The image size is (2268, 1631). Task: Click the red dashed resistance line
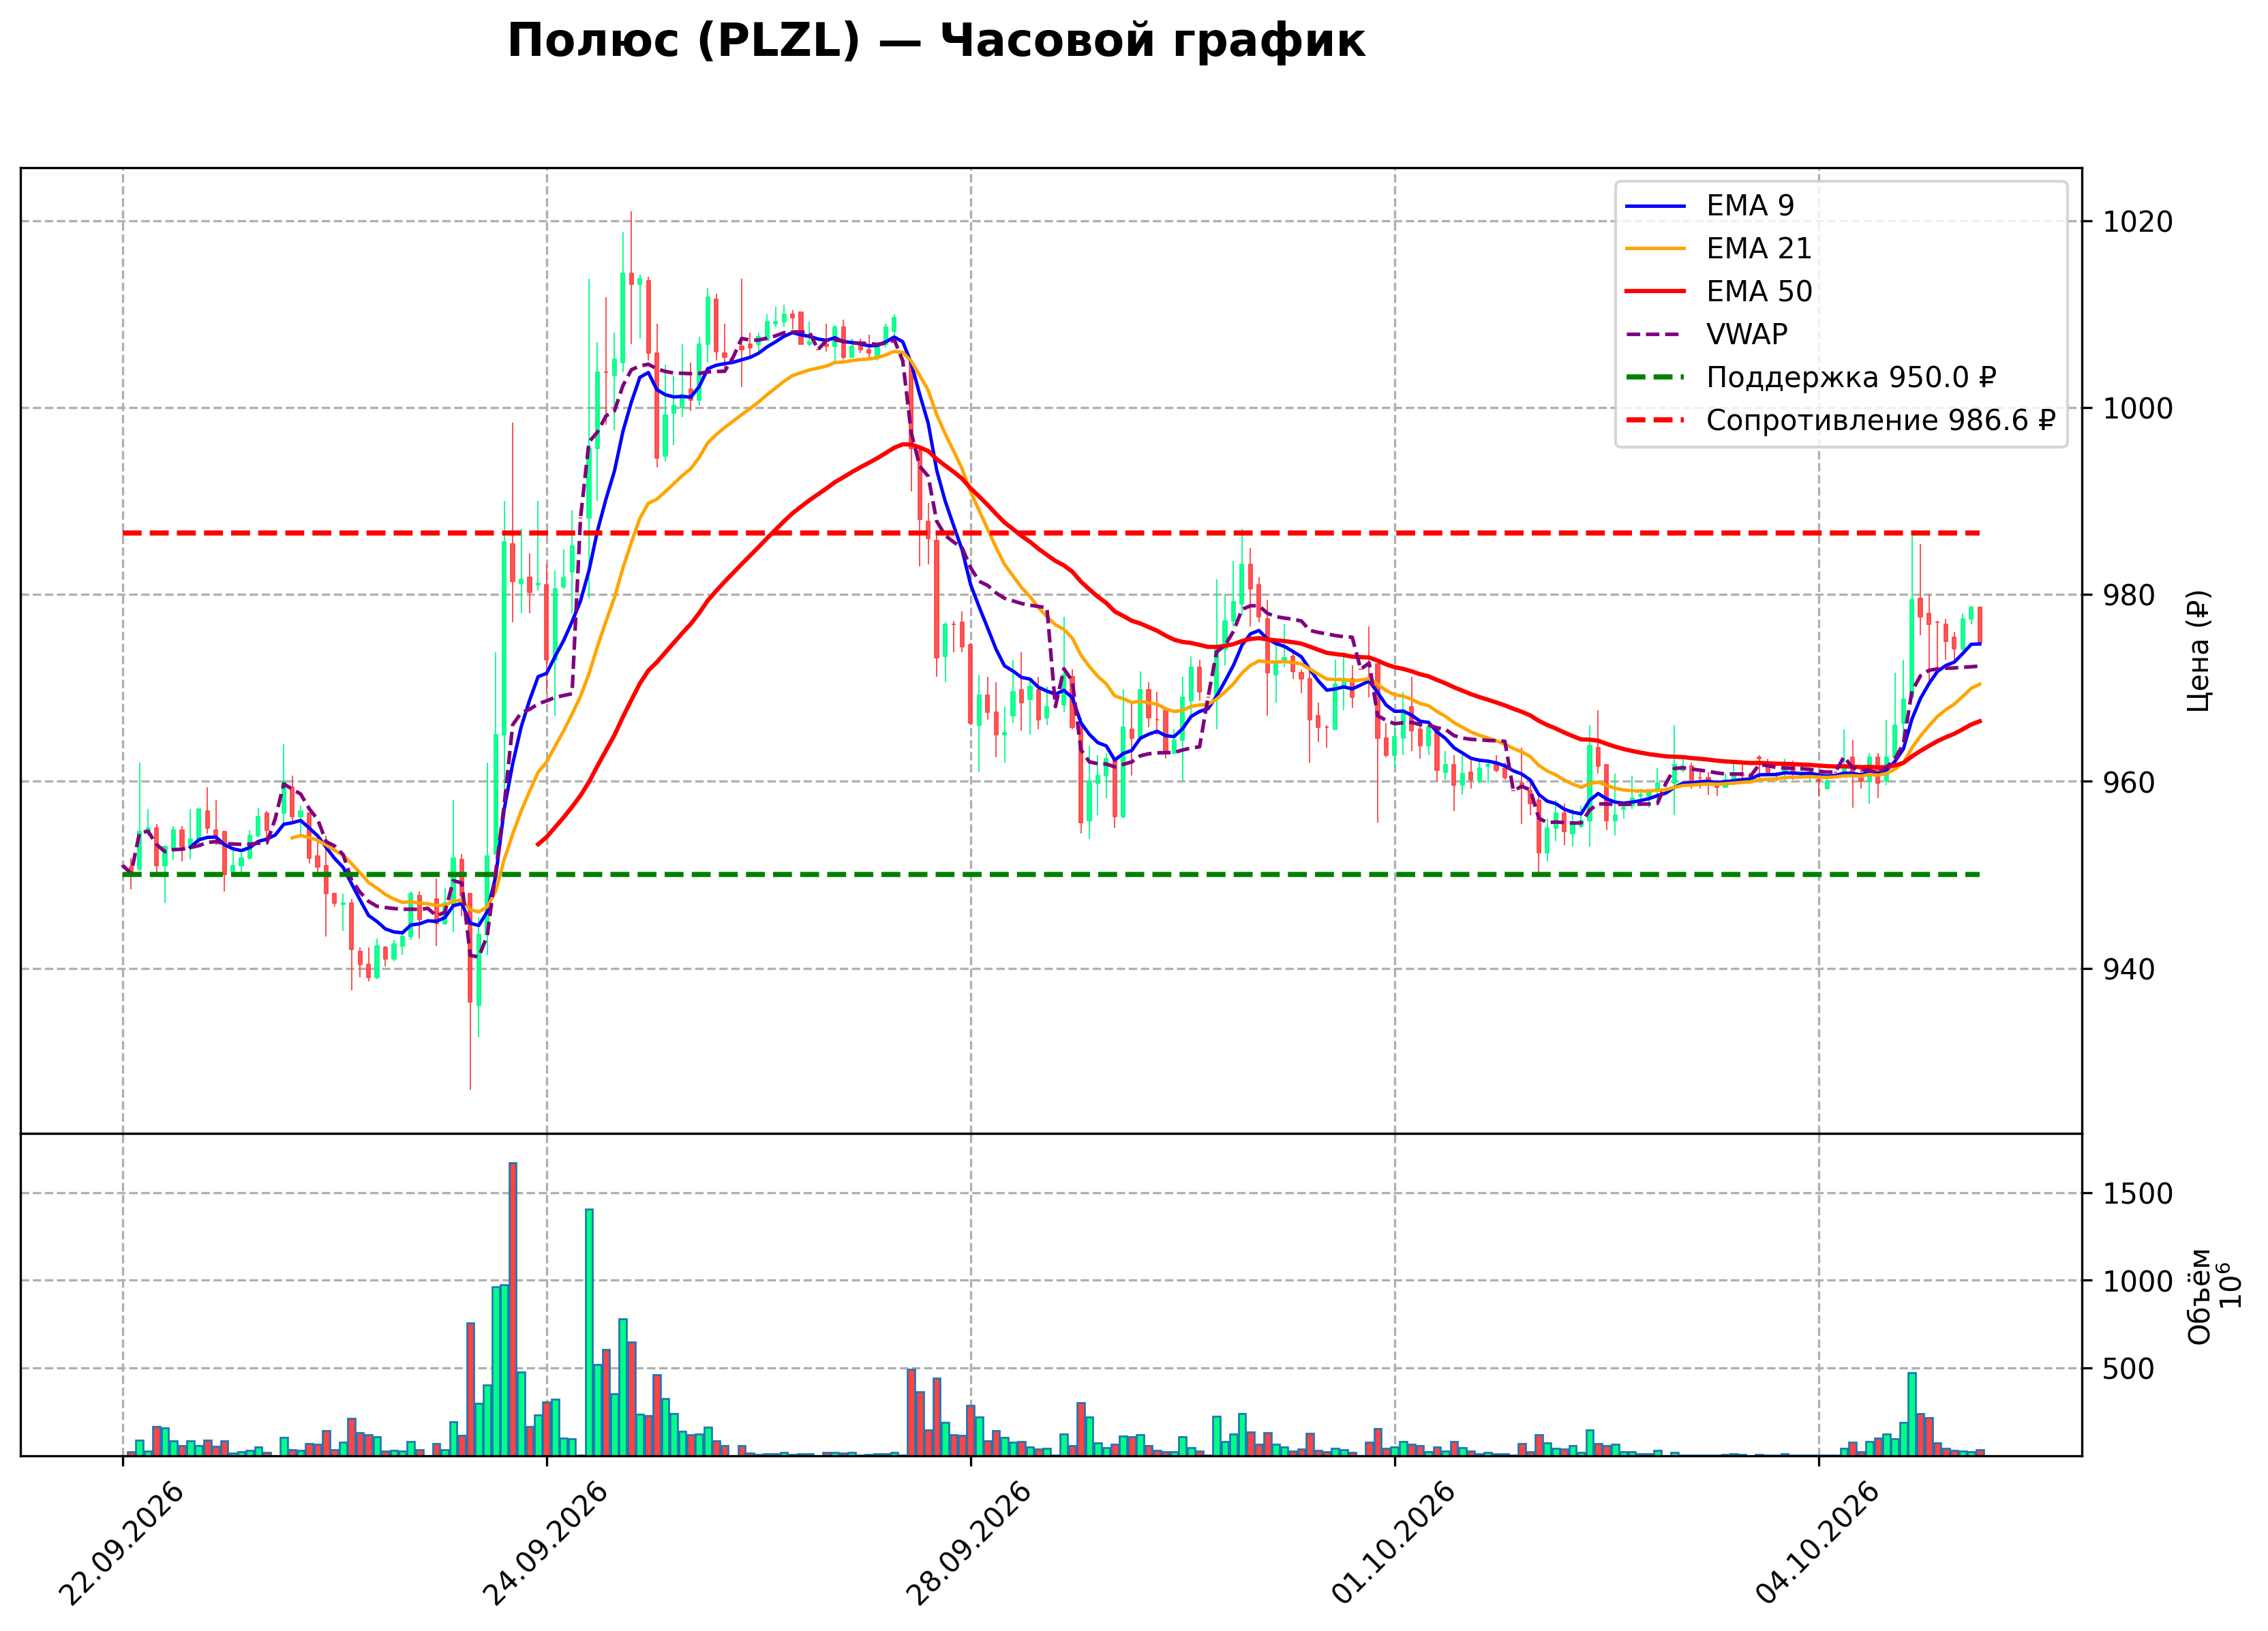point(1051,534)
